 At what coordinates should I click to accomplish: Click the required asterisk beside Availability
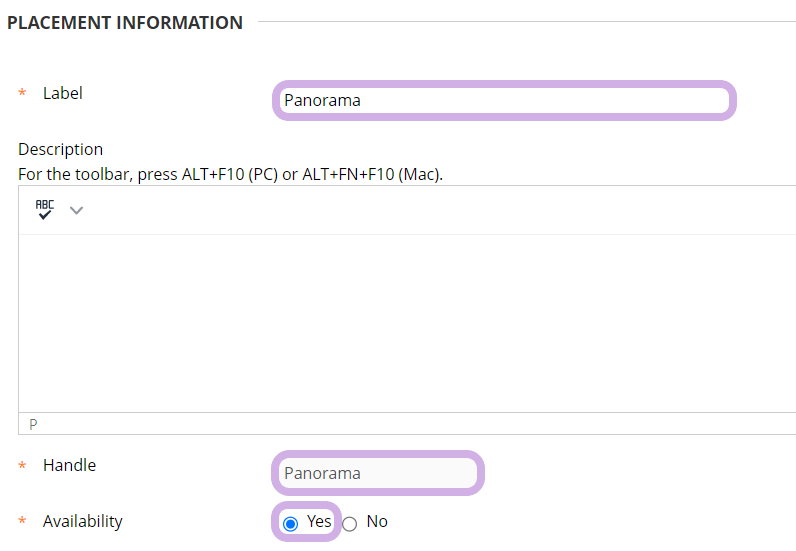23,522
